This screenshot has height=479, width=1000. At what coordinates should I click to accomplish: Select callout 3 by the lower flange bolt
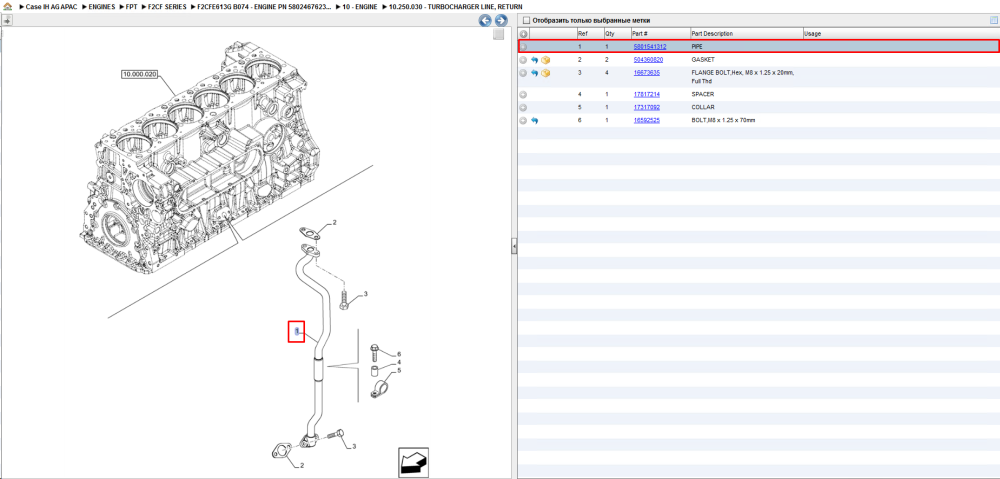[354, 446]
